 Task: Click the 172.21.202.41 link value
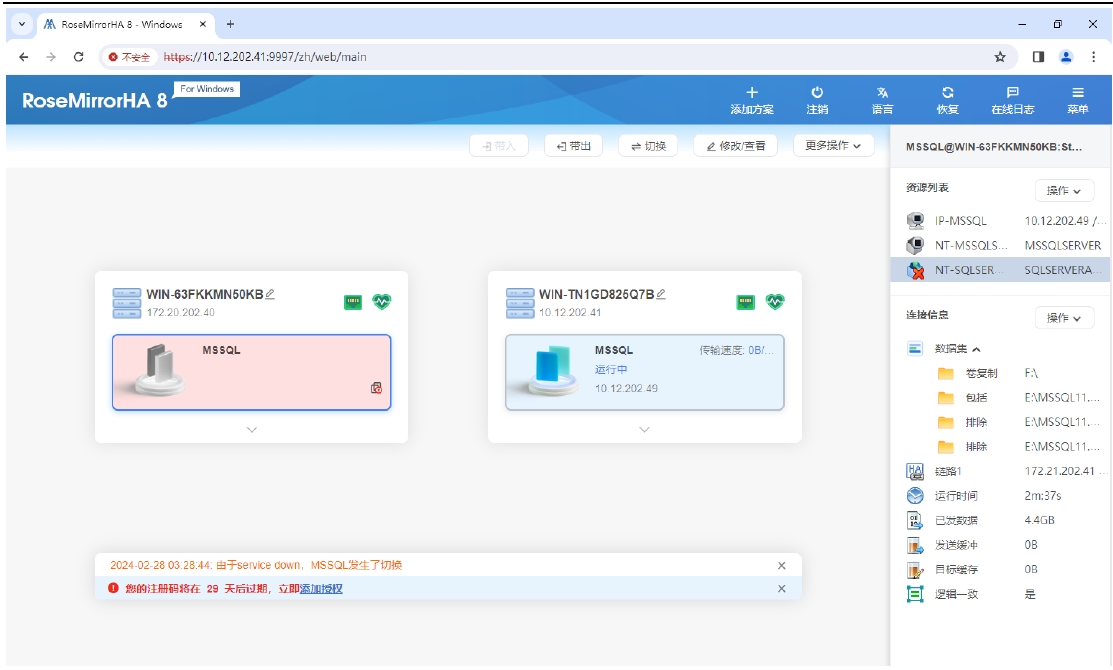click(x=1060, y=471)
